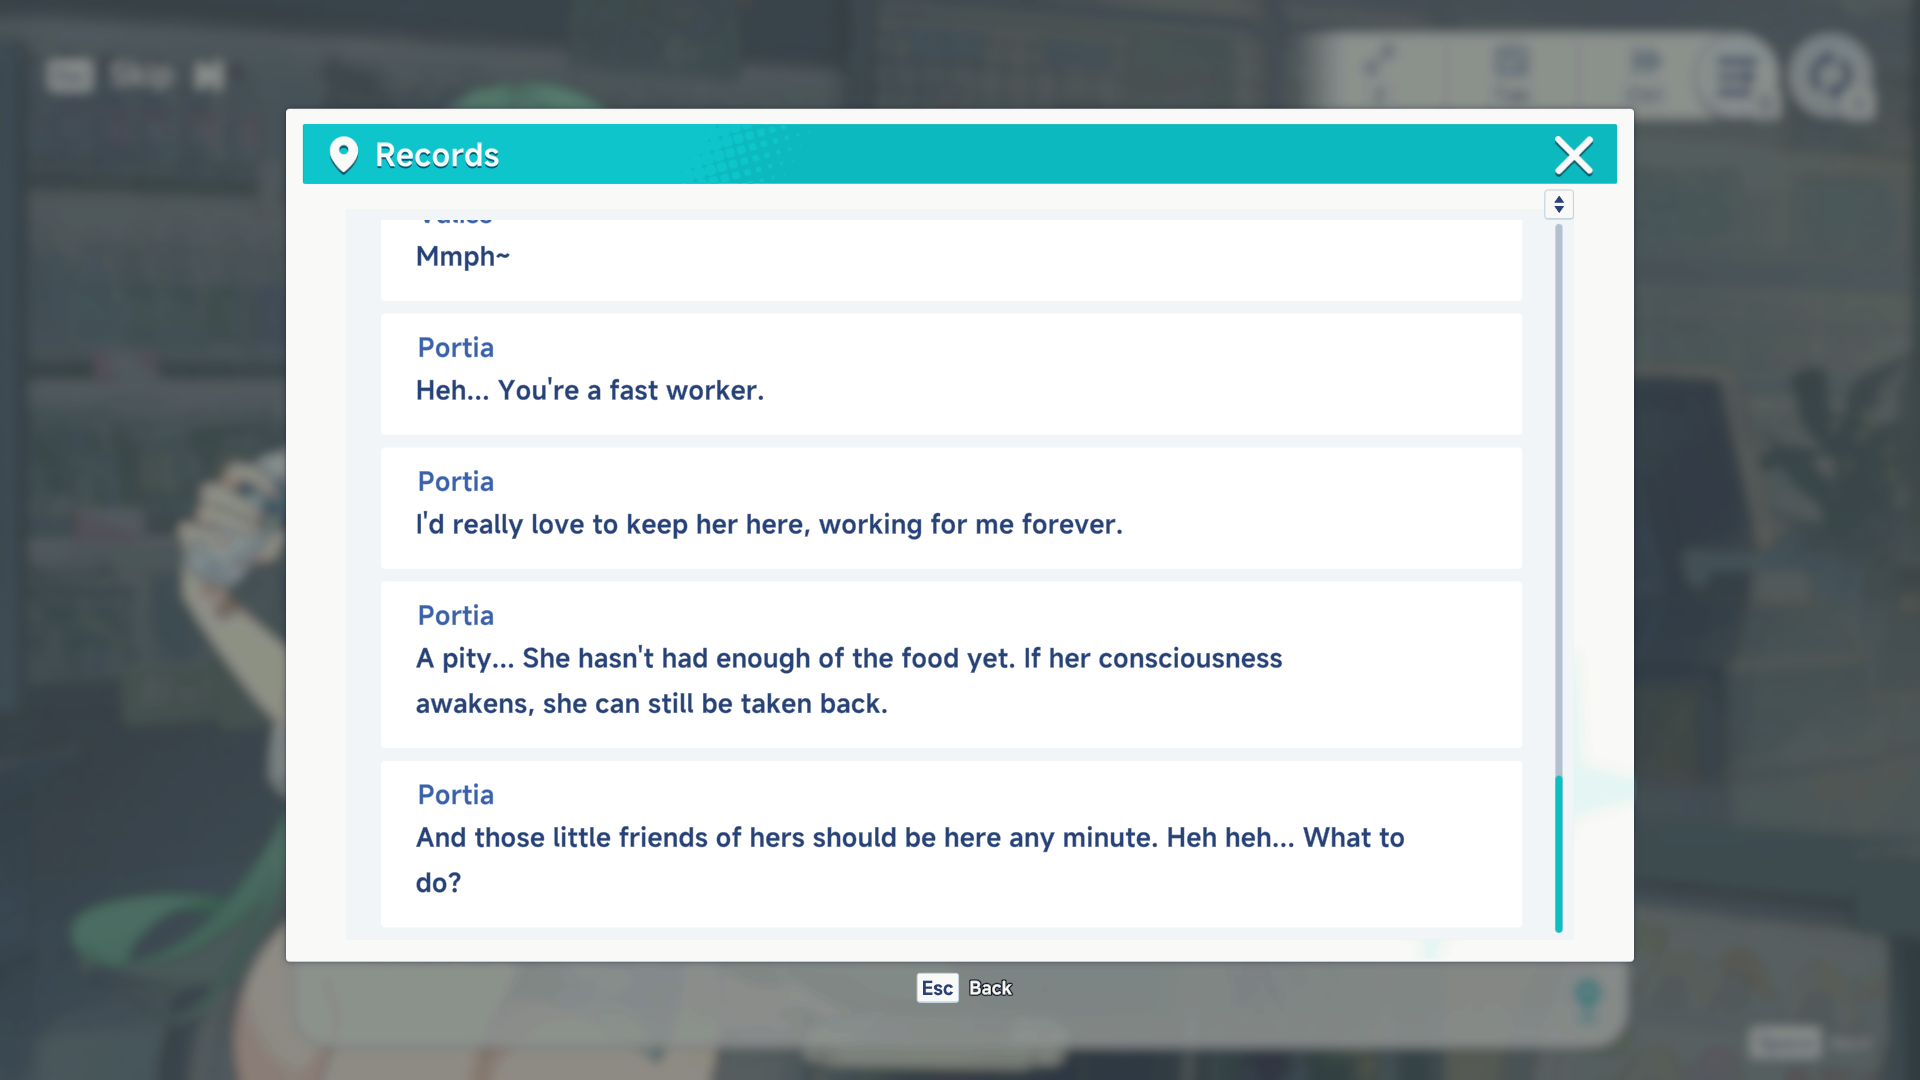Click the blurred teal pin icon below dialog

click(x=1587, y=995)
